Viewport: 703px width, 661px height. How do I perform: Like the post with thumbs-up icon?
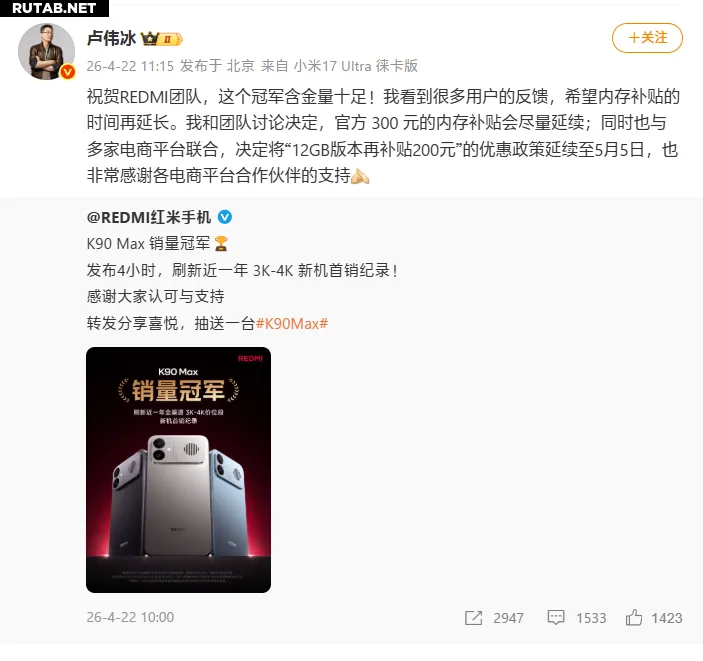click(634, 618)
